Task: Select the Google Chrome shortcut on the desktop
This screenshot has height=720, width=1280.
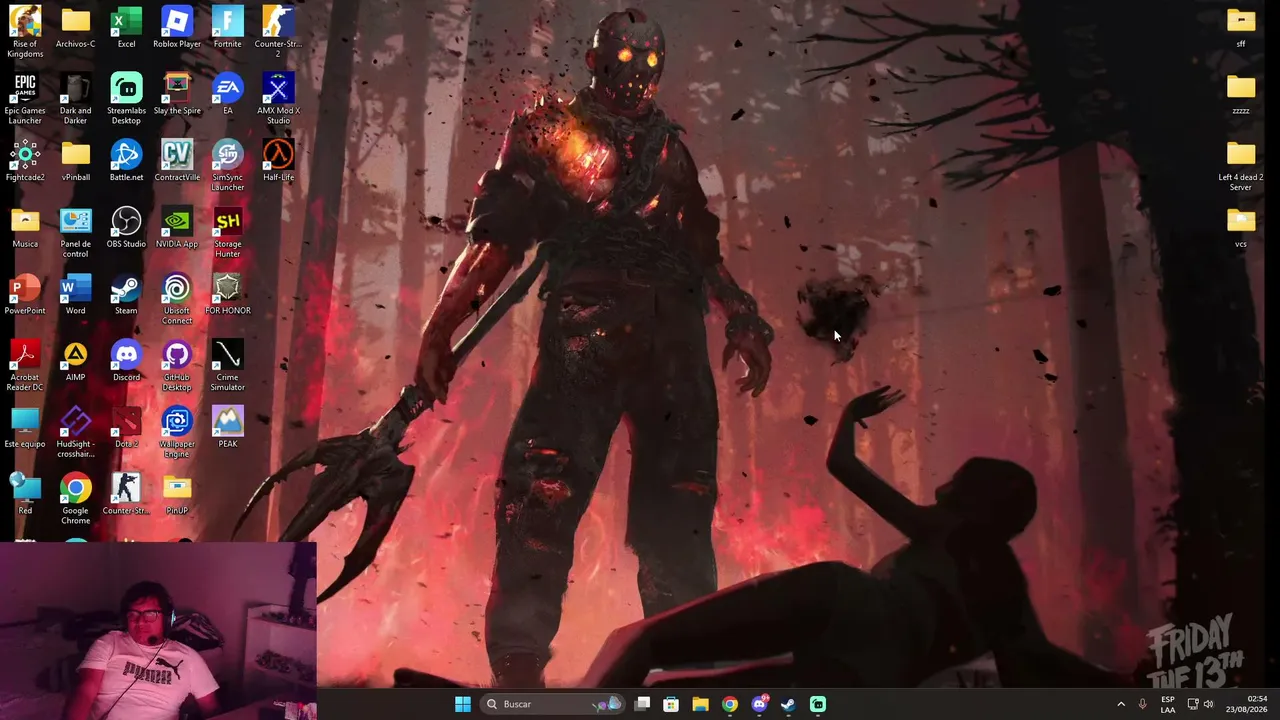Action: click(x=76, y=499)
